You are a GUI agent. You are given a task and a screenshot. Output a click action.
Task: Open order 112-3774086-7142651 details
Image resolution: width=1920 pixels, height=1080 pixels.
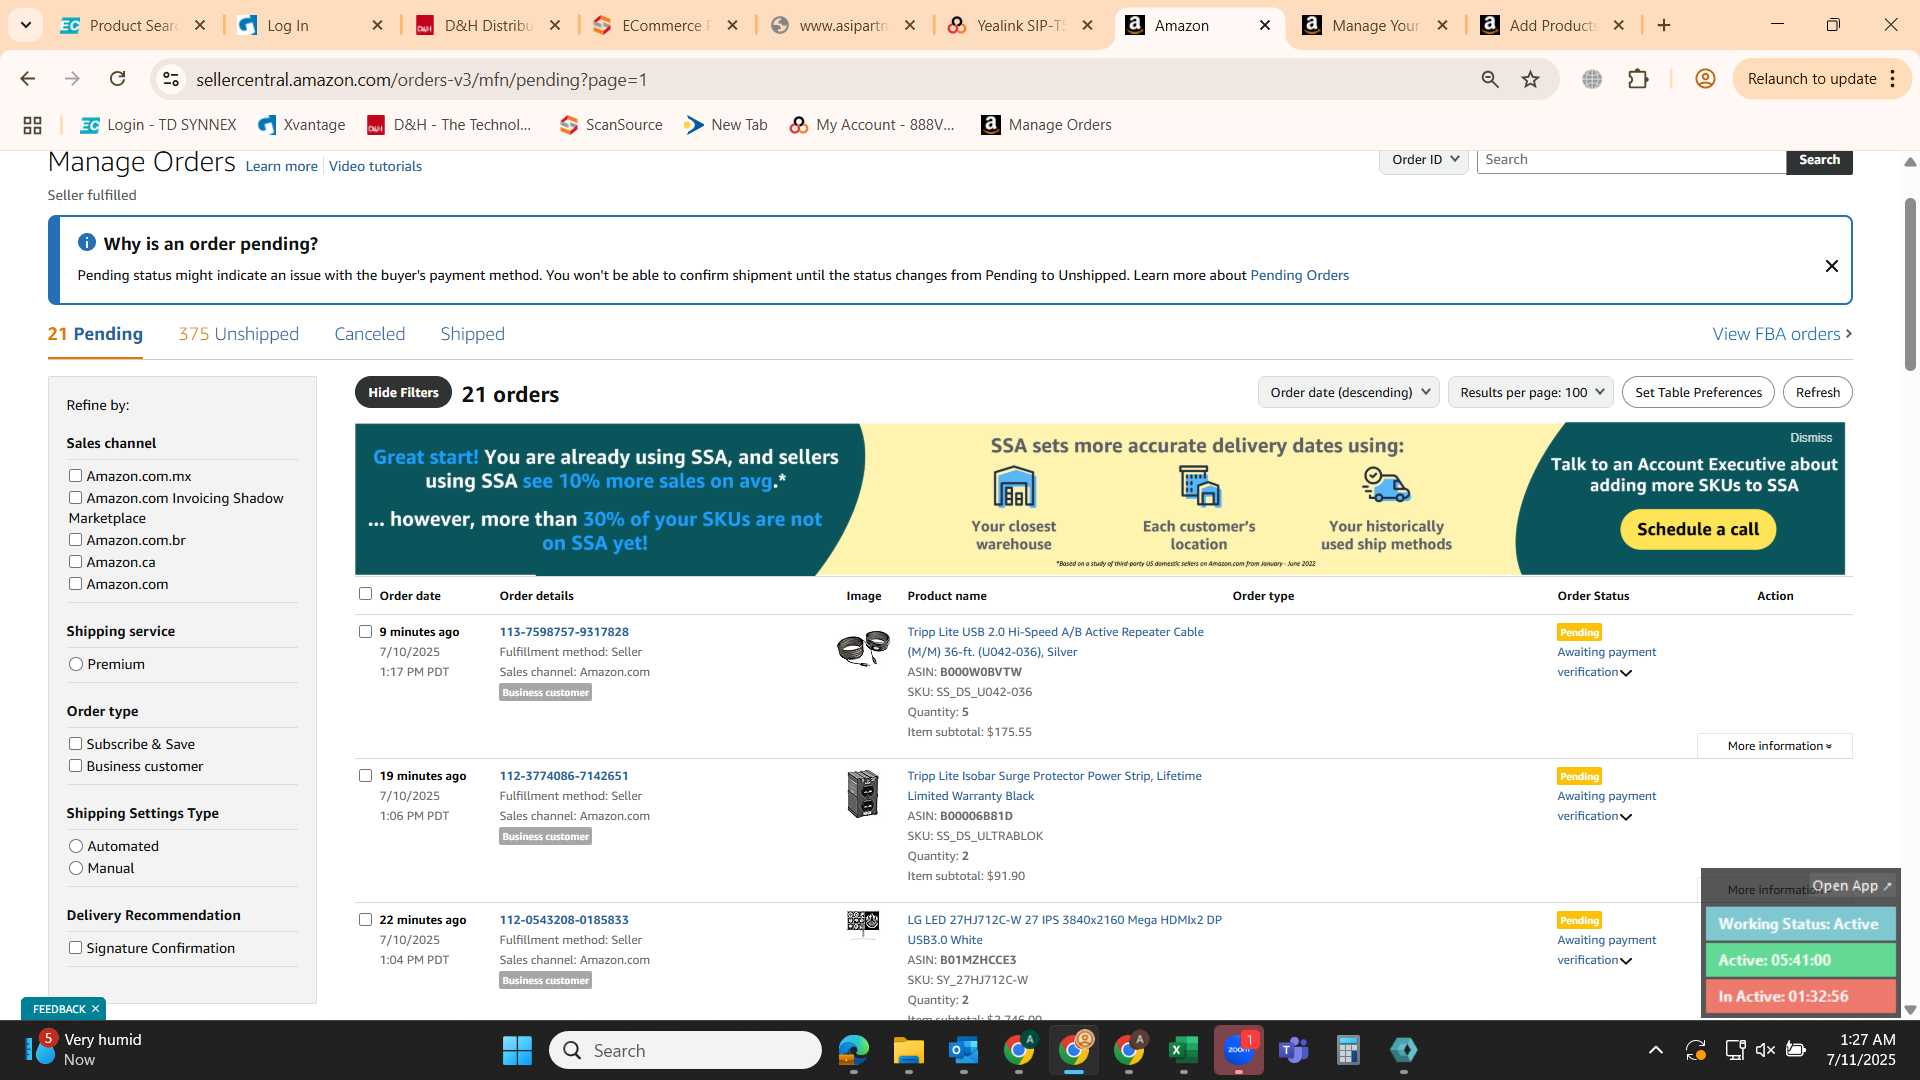tap(564, 776)
